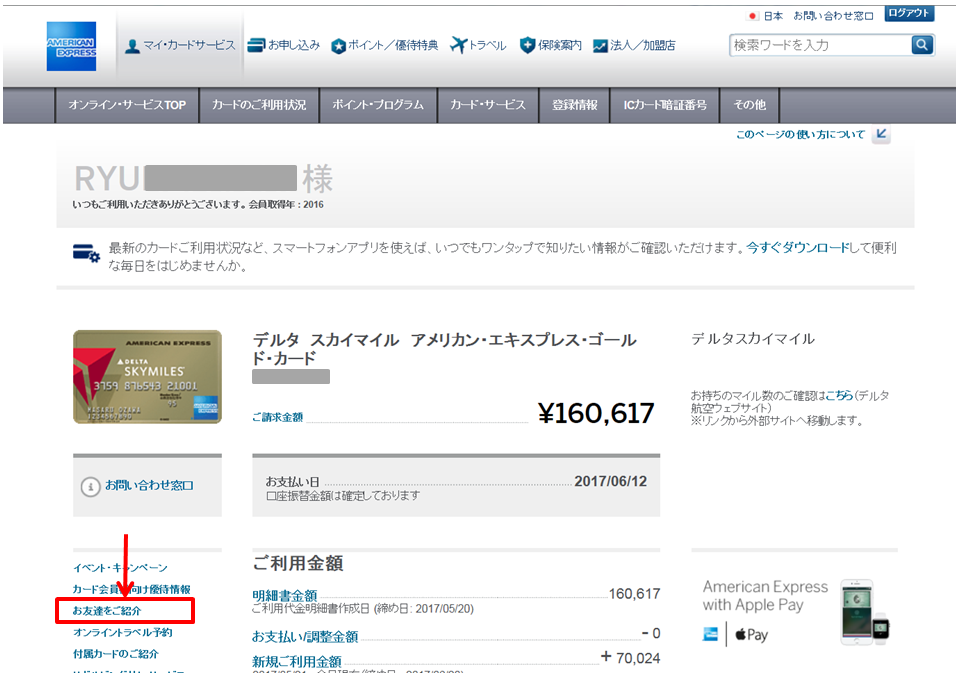Viewport: 956px width, 674px height.
Task: Click the Apple Pay logo
Action: click(x=751, y=635)
